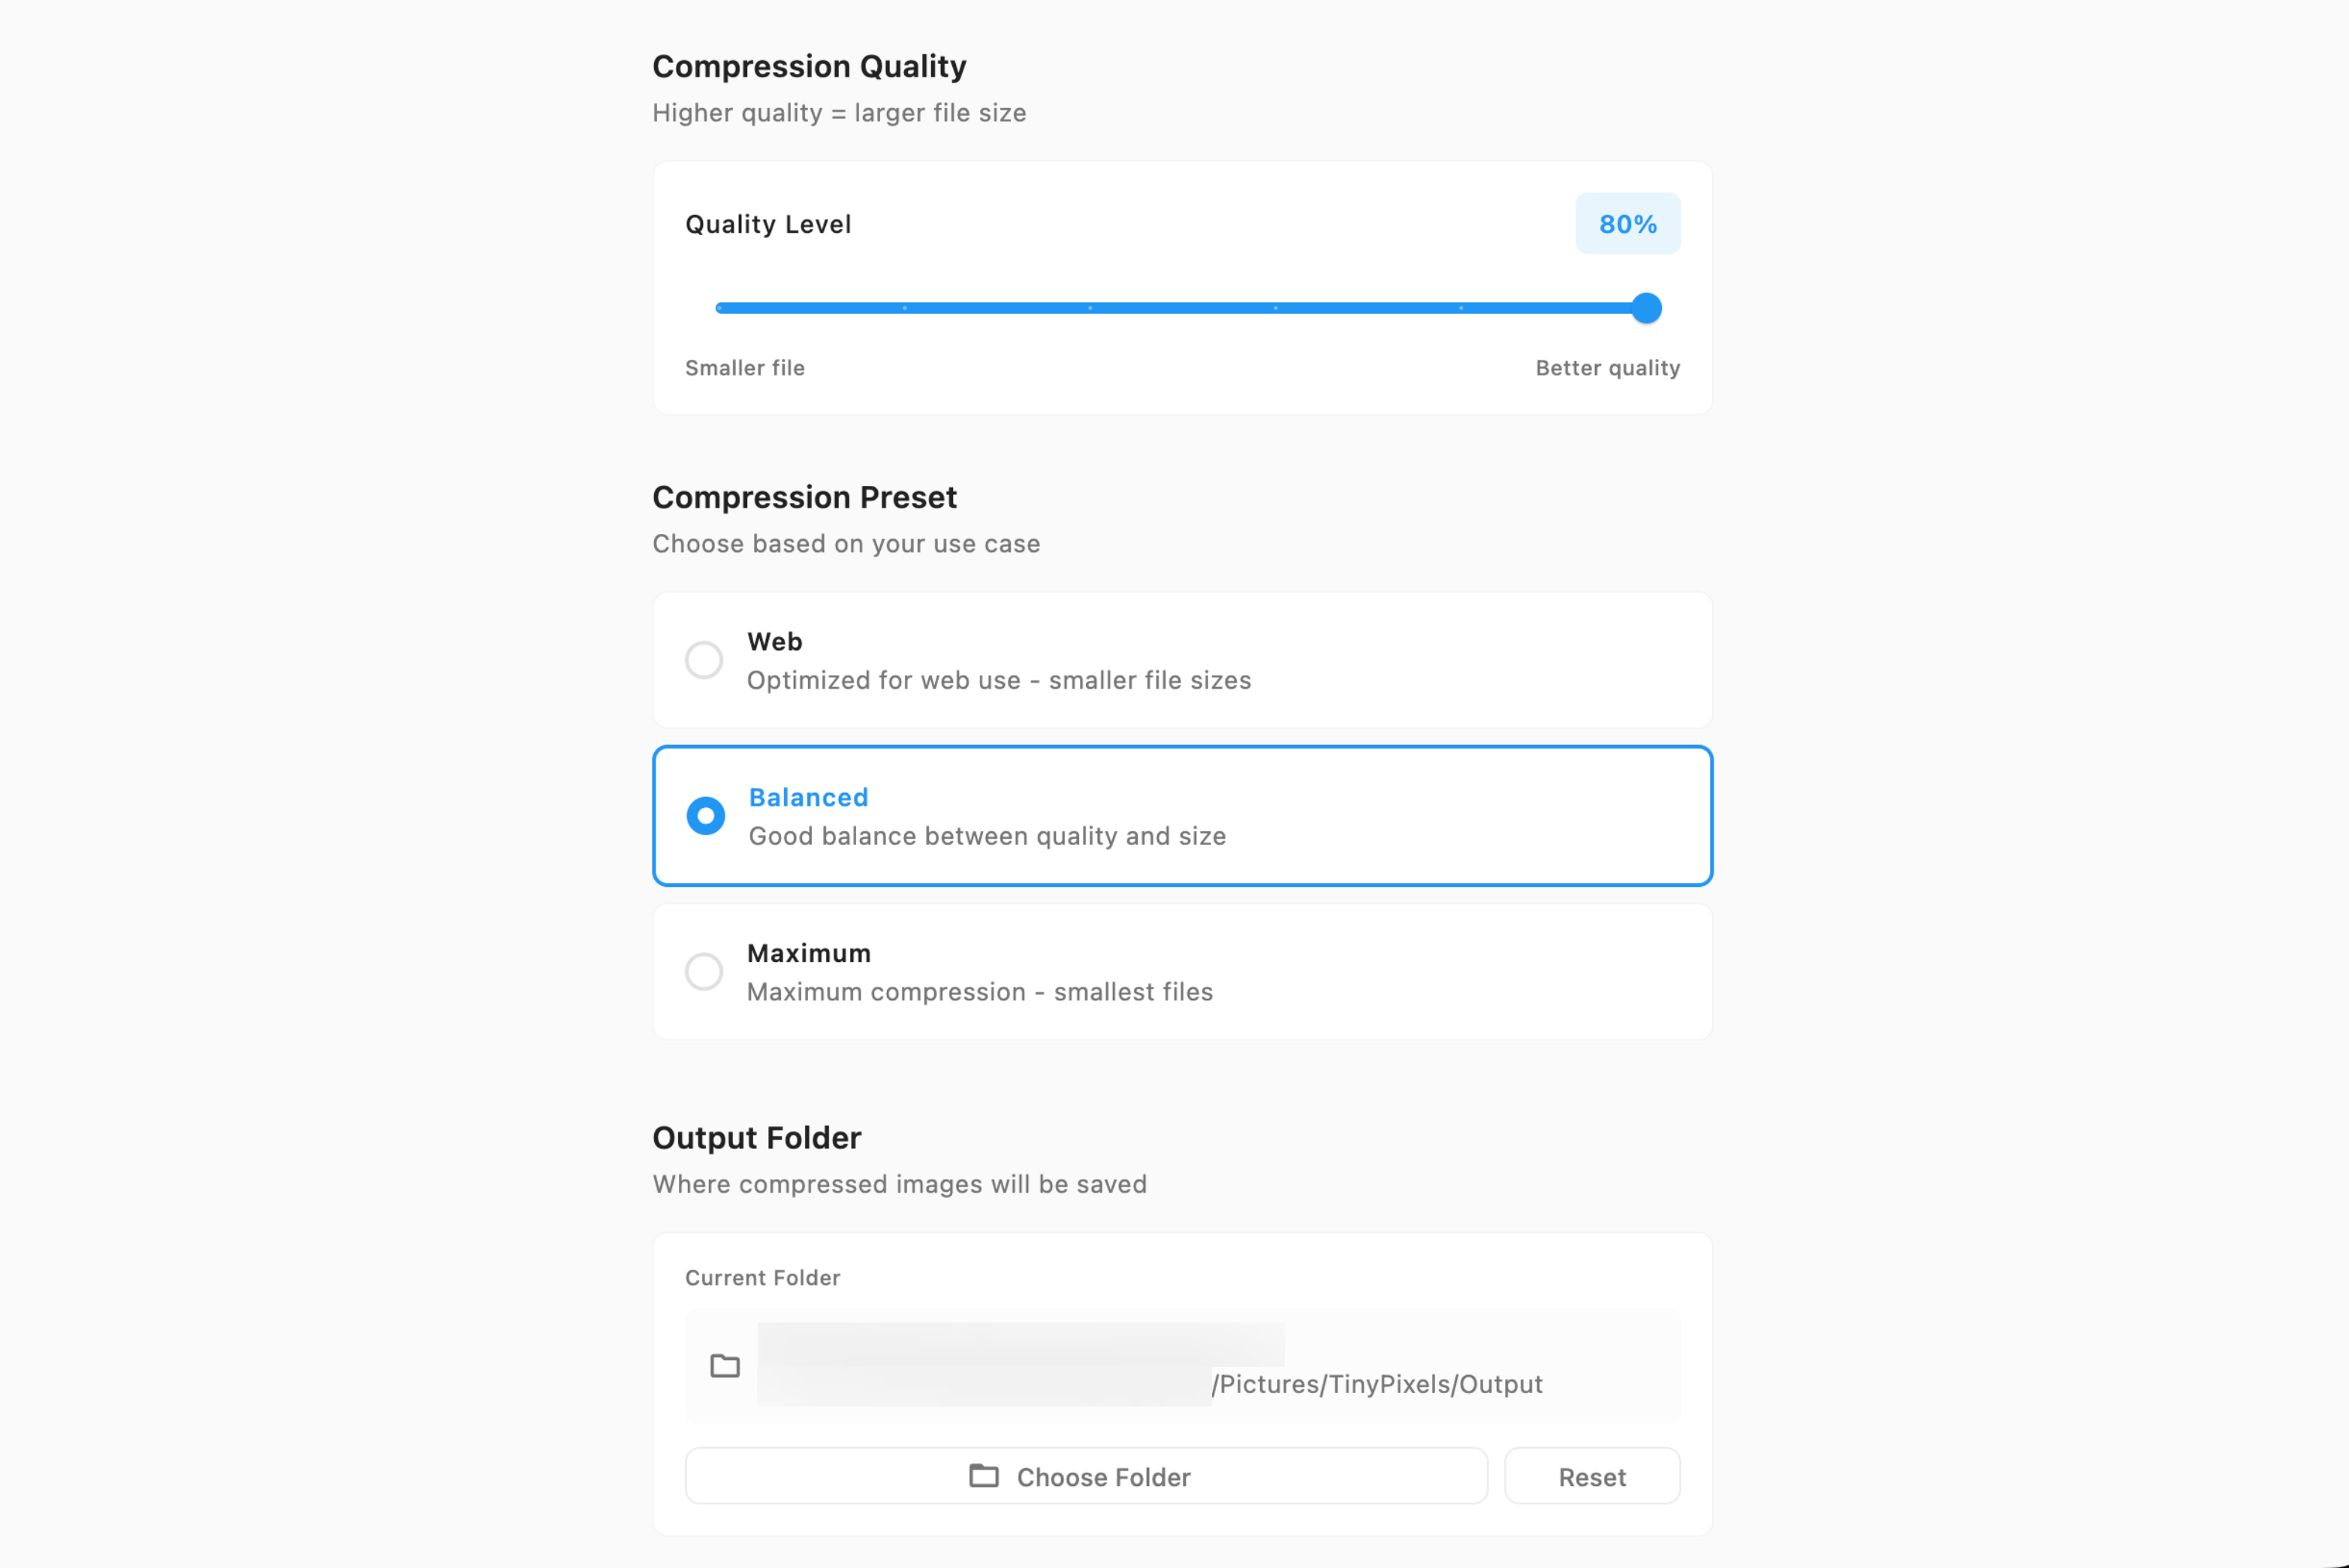Click the folder icon inside Choose Folder button
The width and height of the screenshot is (2349, 1568).
(985, 1476)
